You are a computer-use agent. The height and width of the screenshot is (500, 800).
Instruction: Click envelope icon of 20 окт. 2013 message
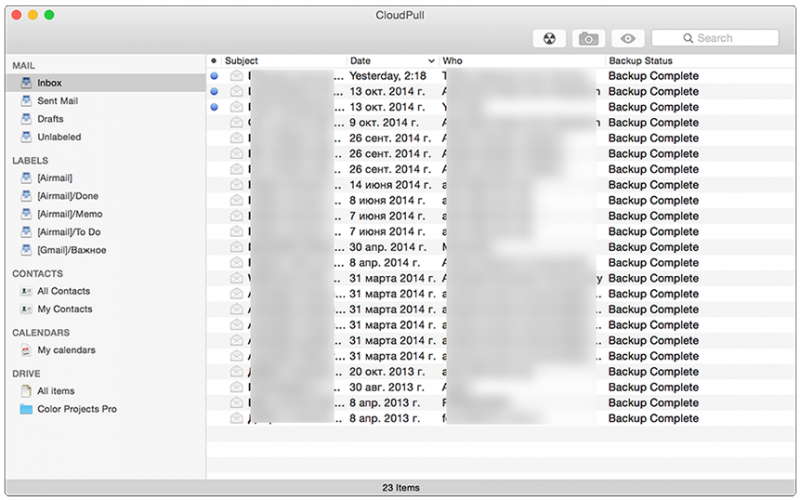[x=236, y=371]
